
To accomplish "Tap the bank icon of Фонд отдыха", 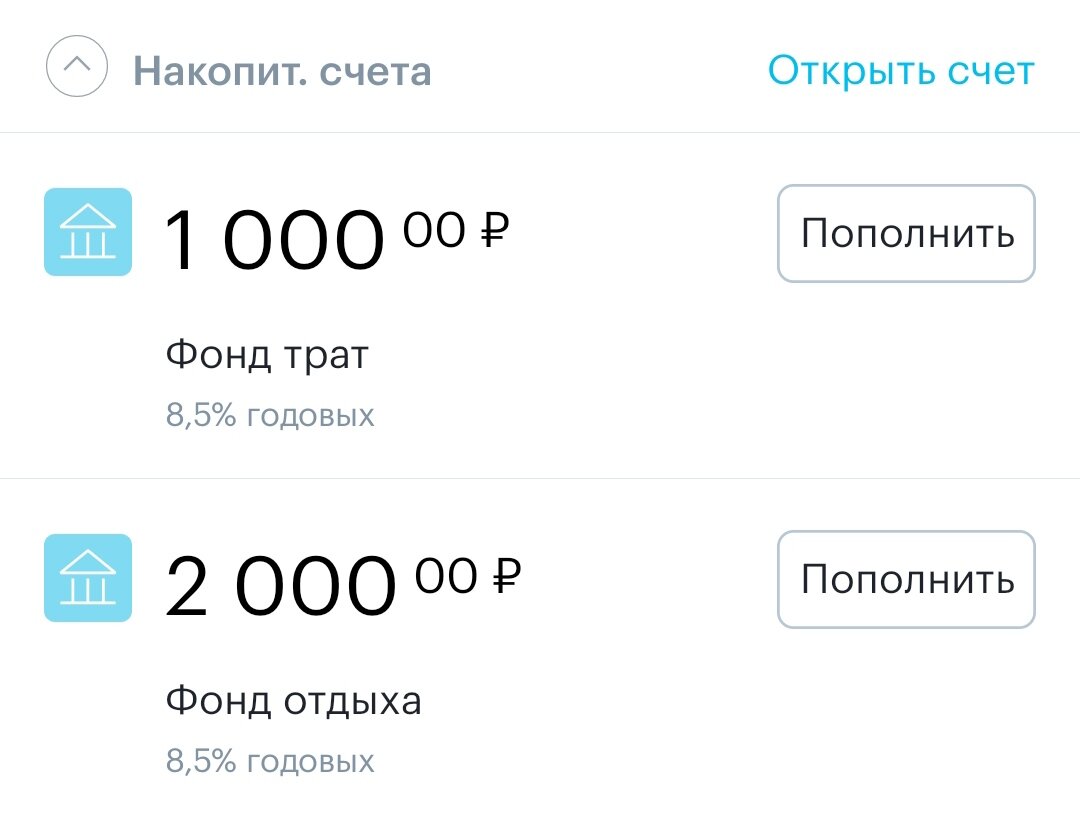I will (88, 578).
